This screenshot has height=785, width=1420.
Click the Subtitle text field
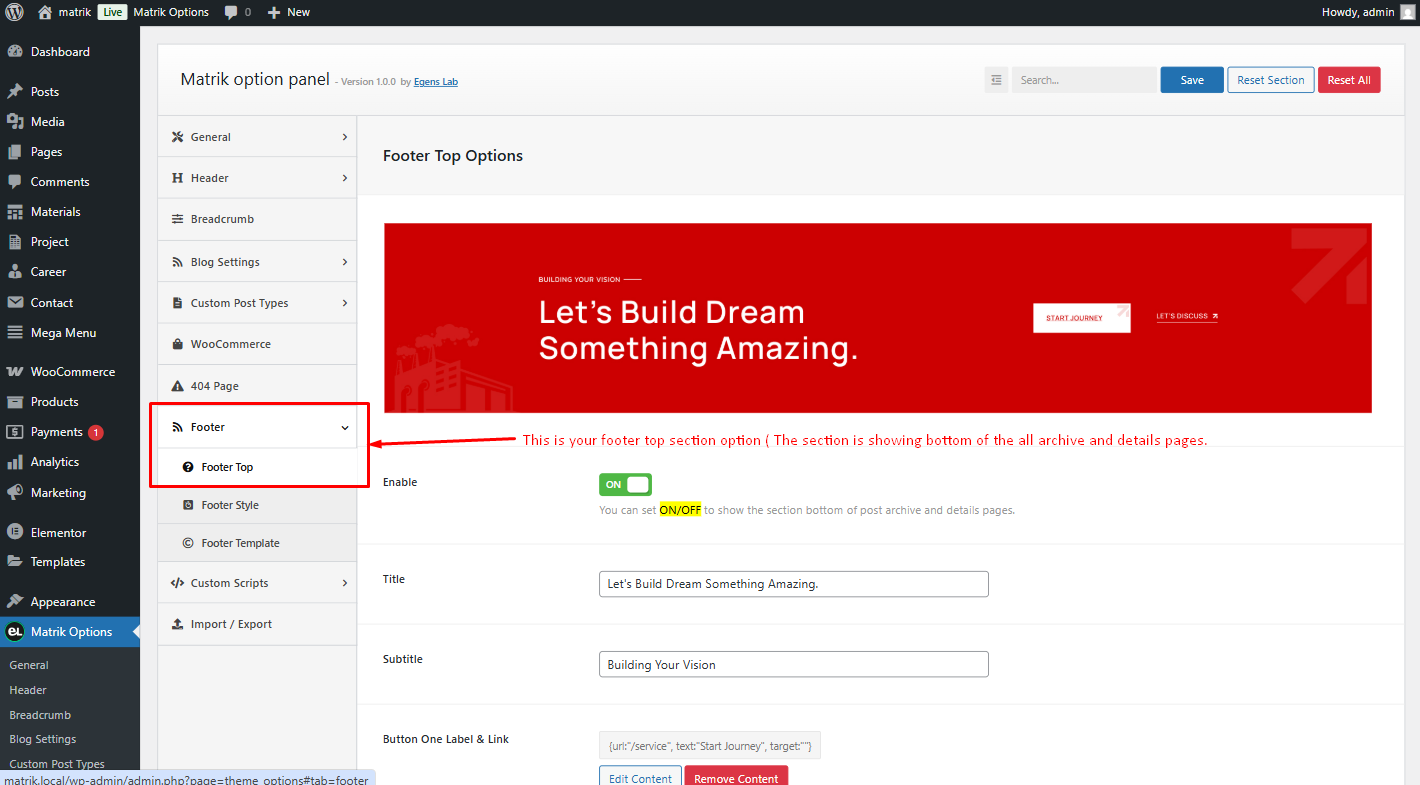click(x=794, y=664)
